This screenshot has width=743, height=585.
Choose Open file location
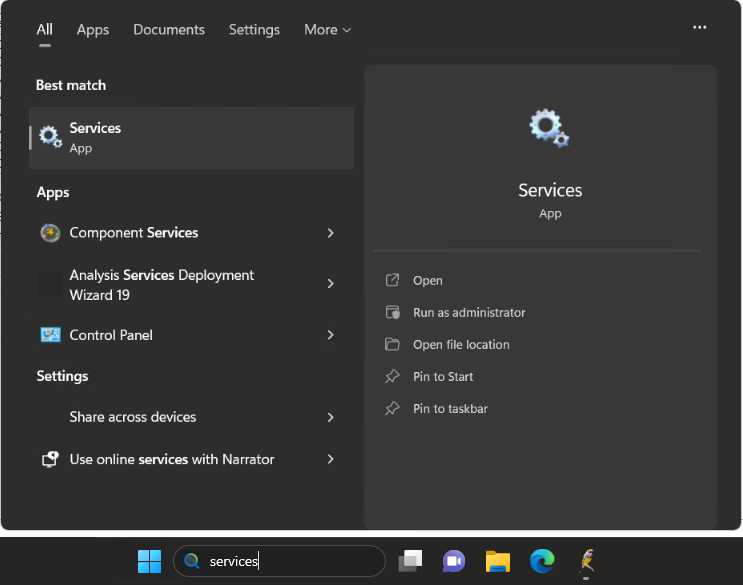[x=461, y=344]
